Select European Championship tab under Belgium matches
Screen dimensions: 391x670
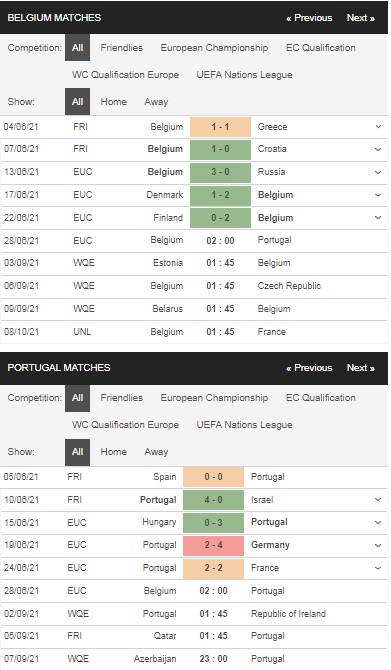click(214, 48)
